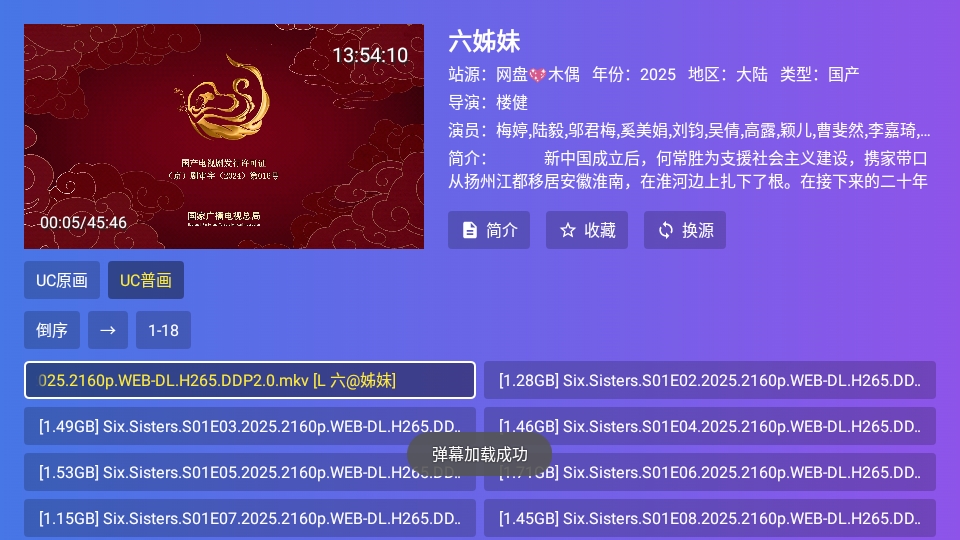Image resolution: width=960 pixels, height=540 pixels.
Task: Toggle 倒序 episode order
Action: coord(51,330)
